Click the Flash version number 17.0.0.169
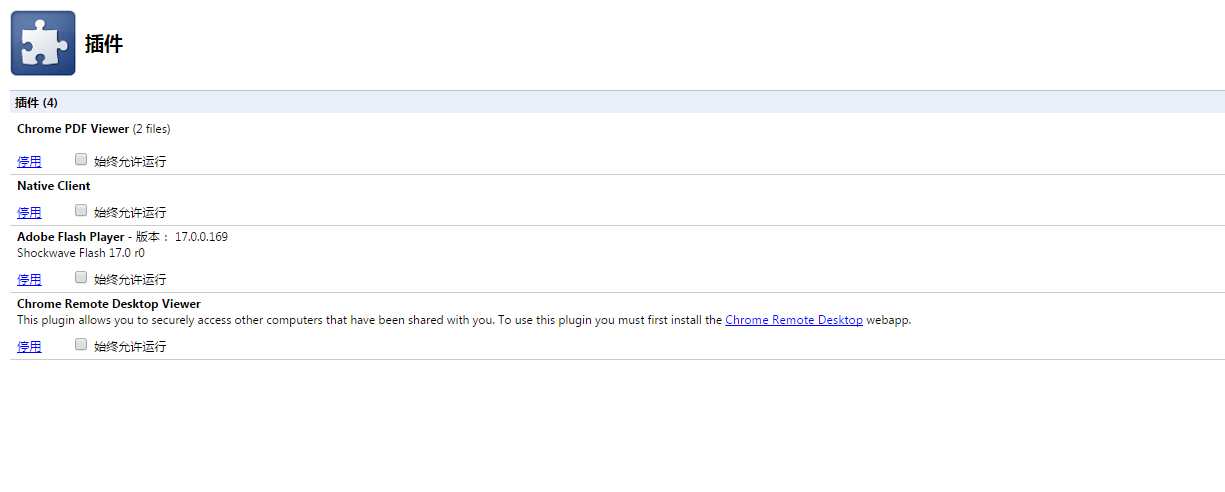The image size is (1225, 492). (201, 237)
